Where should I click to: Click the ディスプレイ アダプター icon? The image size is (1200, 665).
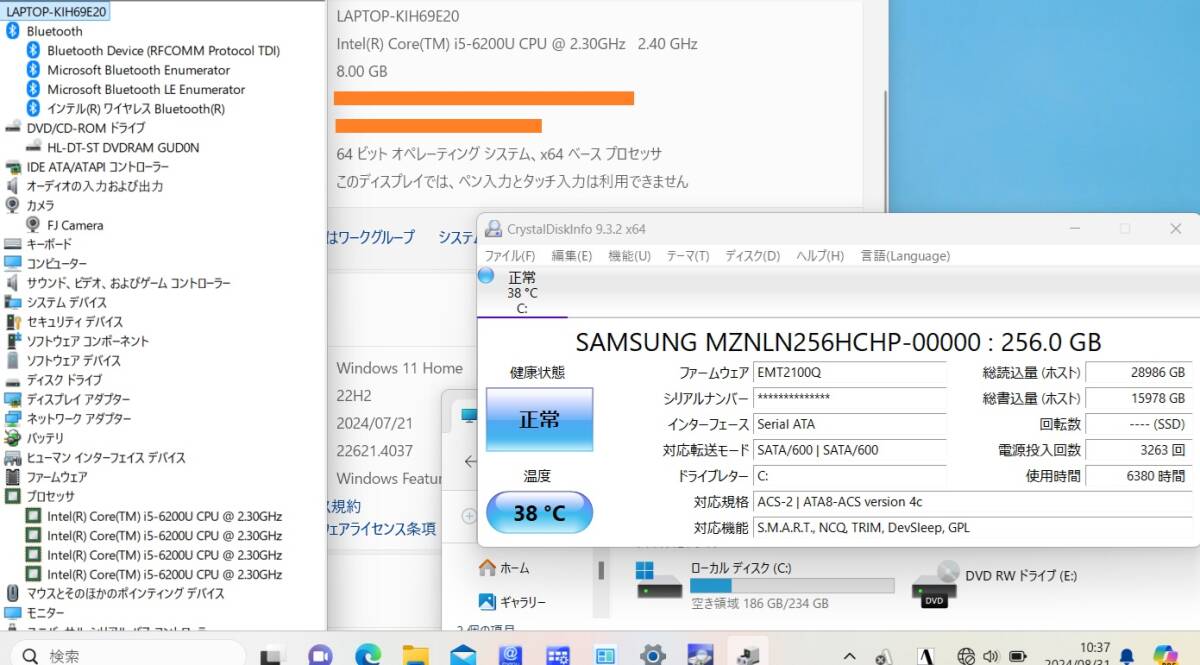point(13,399)
